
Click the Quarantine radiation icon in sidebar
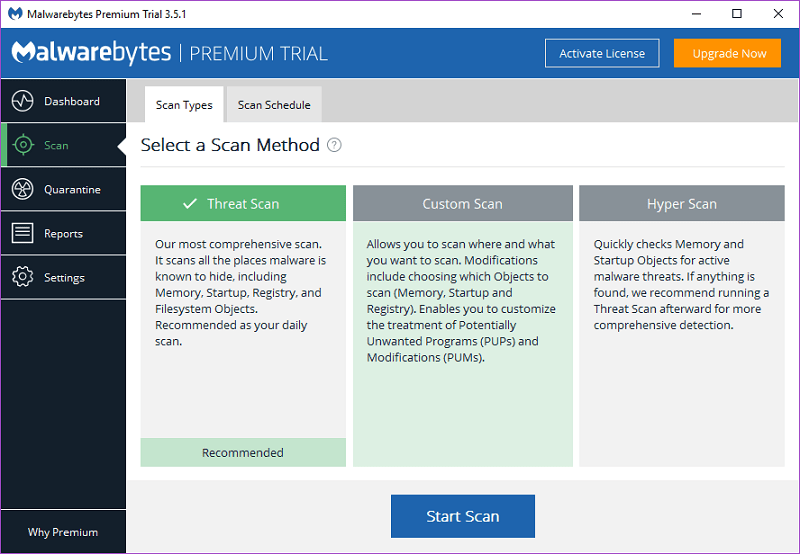point(22,189)
